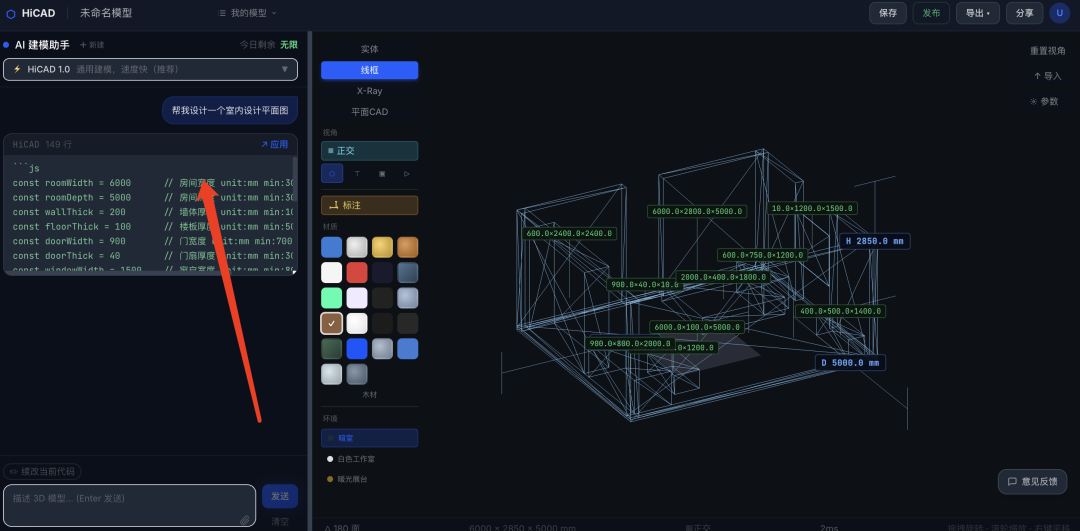Click the resize handle of the code block

coord(294,272)
